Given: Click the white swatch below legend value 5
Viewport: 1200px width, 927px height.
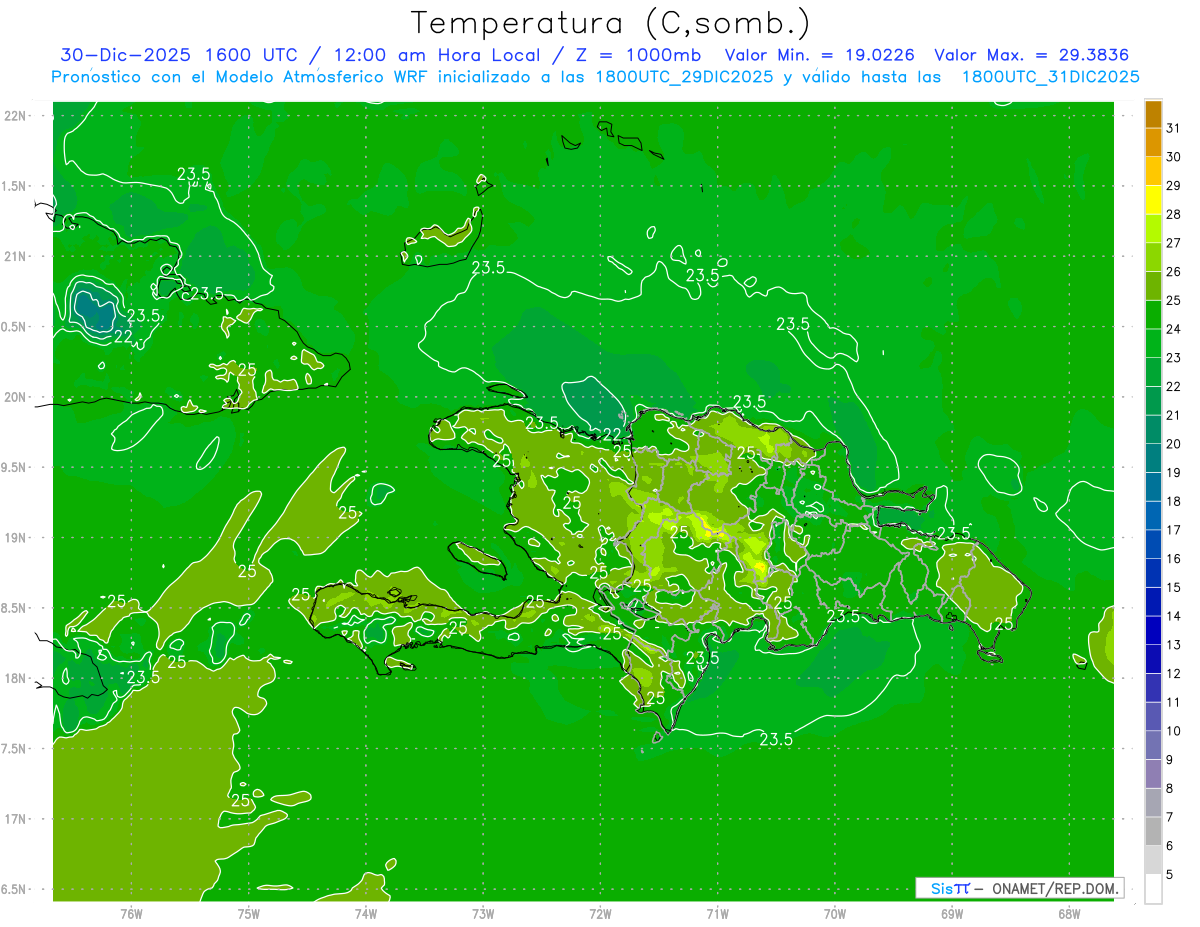Looking at the screenshot, I should pyautogui.click(x=1153, y=889).
